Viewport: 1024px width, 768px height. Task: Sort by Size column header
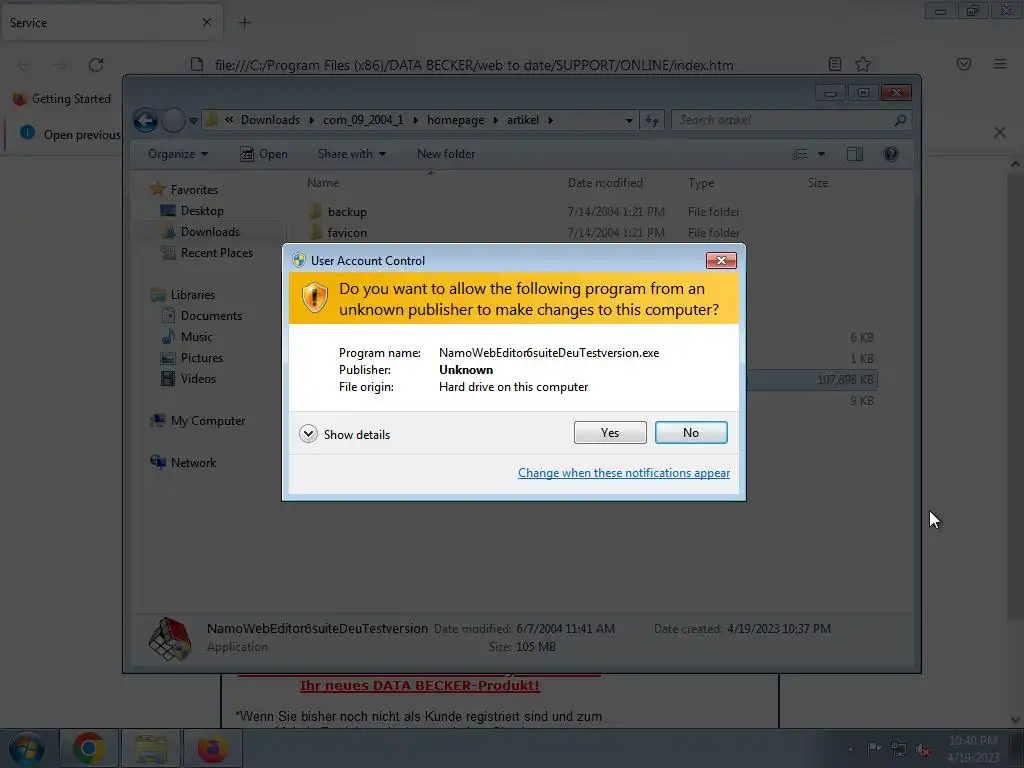coord(818,183)
